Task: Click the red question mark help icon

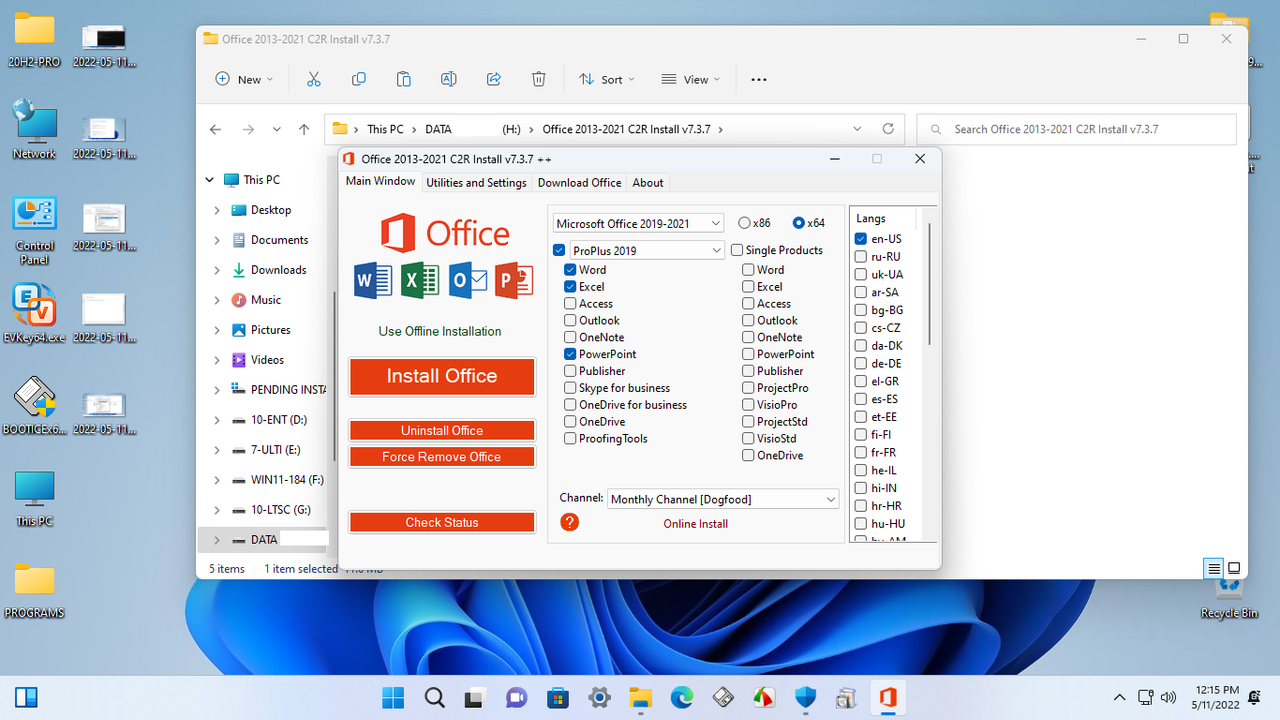Action: coord(569,522)
